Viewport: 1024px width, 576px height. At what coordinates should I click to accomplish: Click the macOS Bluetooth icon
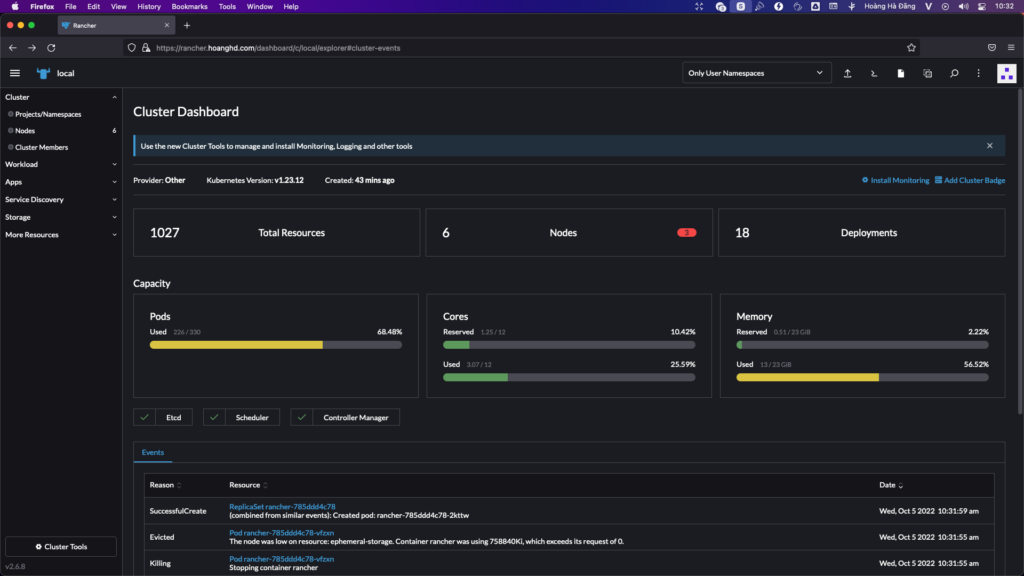point(852,7)
